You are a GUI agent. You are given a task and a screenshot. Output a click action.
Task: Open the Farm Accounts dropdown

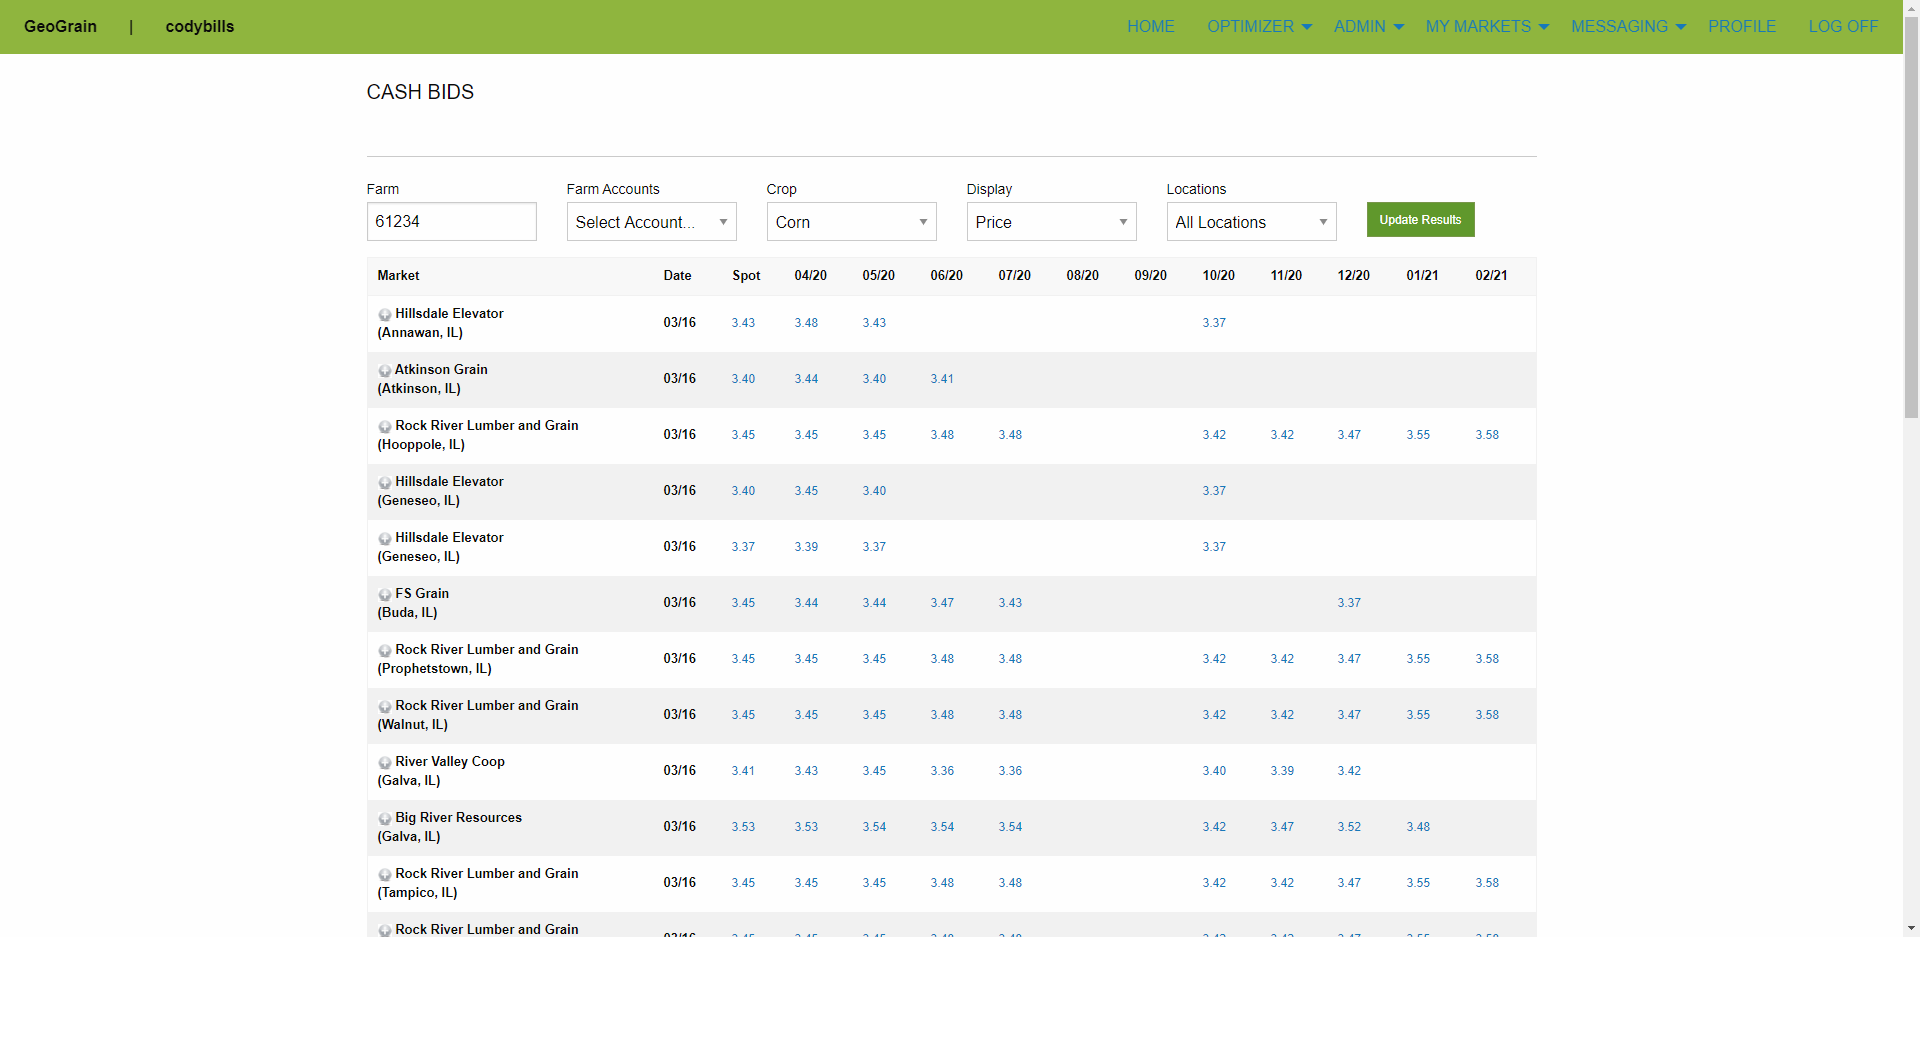(x=651, y=222)
